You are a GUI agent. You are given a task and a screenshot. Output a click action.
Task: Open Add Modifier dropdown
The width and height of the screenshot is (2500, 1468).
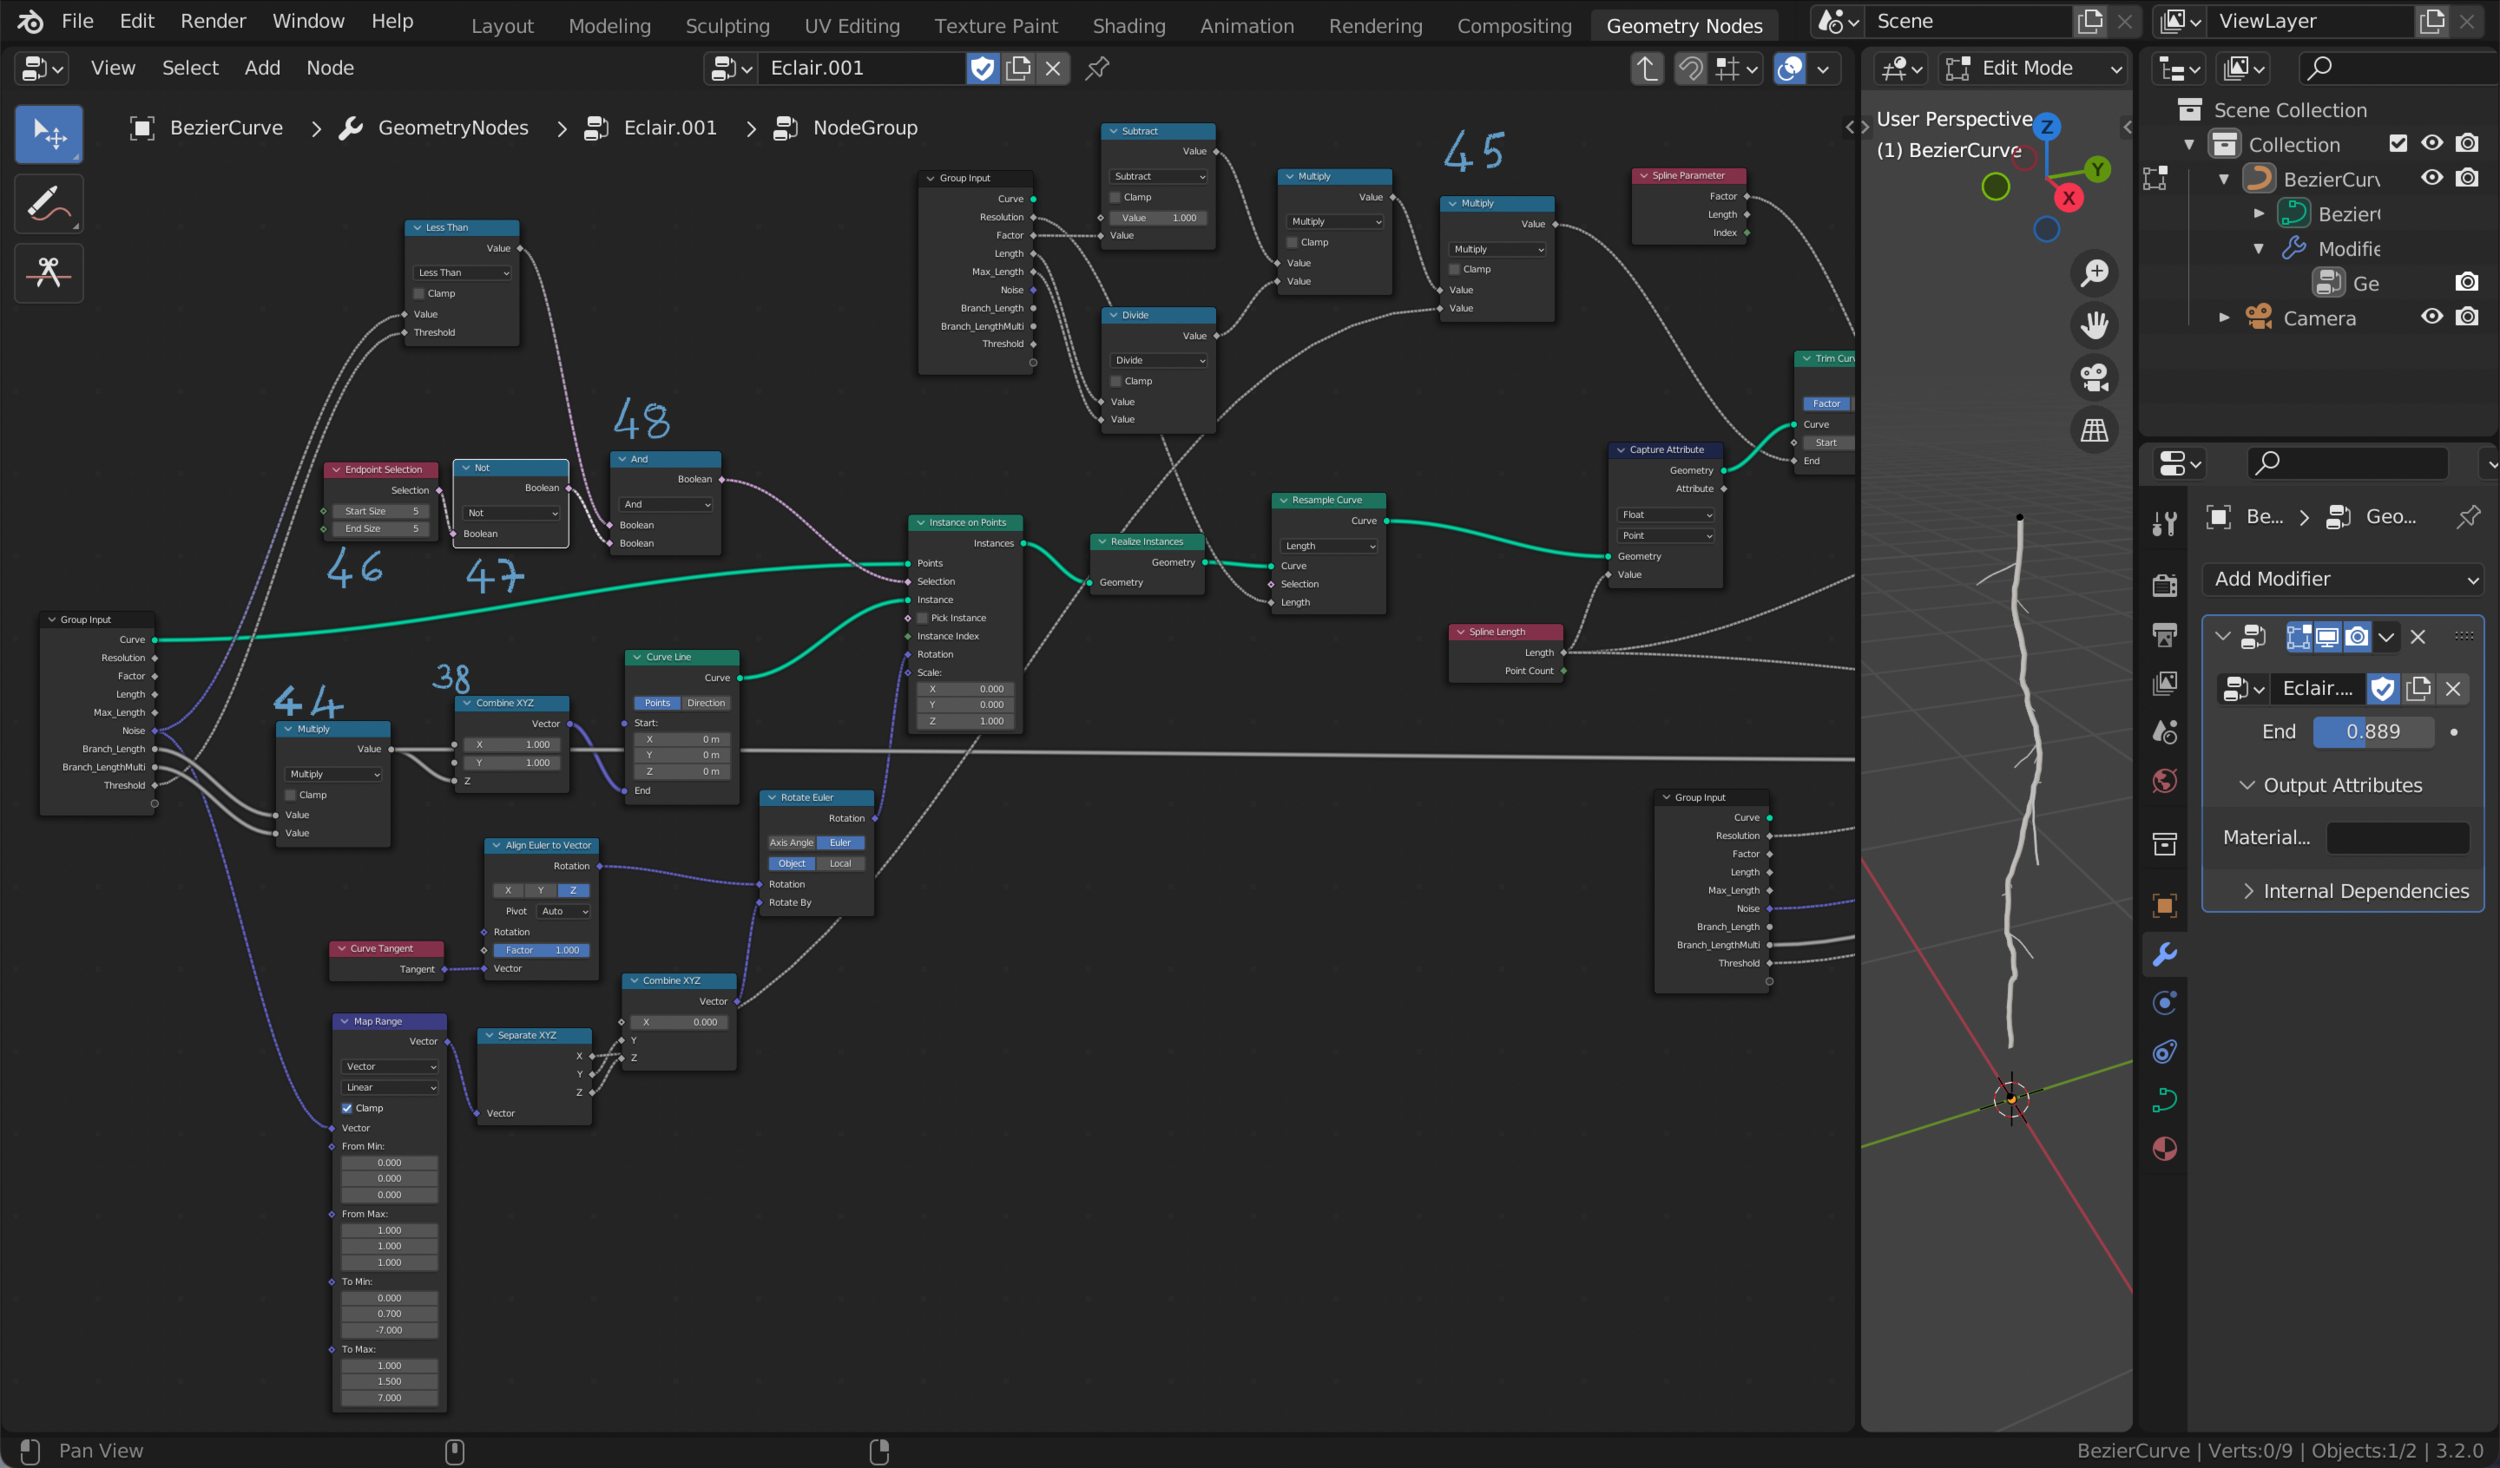(2343, 579)
